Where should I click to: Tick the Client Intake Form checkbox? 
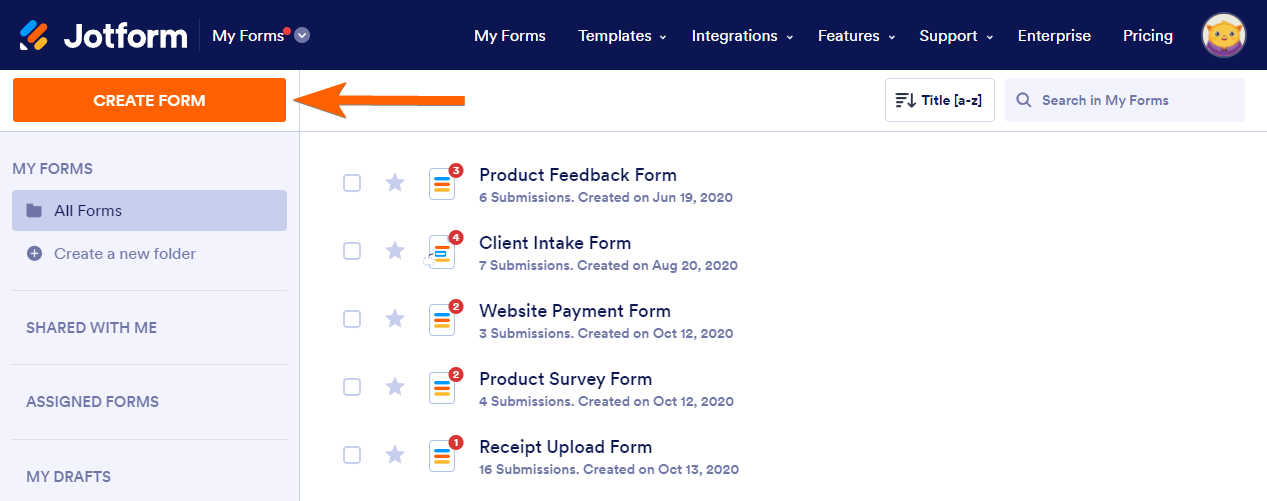pyautogui.click(x=352, y=251)
